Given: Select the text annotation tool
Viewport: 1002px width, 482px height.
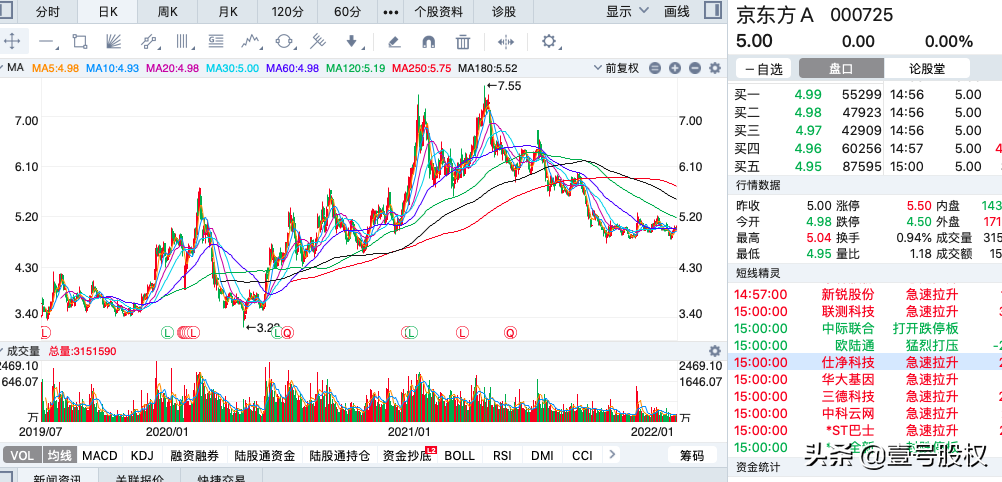Looking at the screenshot, I should tap(216, 42).
